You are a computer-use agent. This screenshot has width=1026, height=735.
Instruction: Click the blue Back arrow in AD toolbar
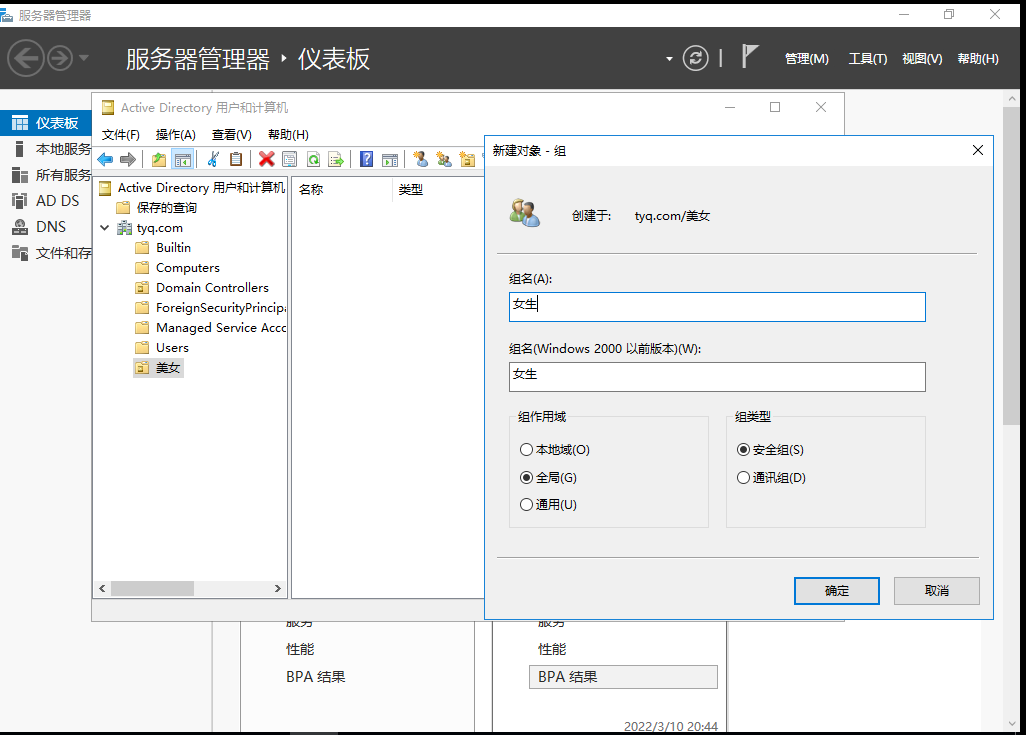click(x=105, y=159)
